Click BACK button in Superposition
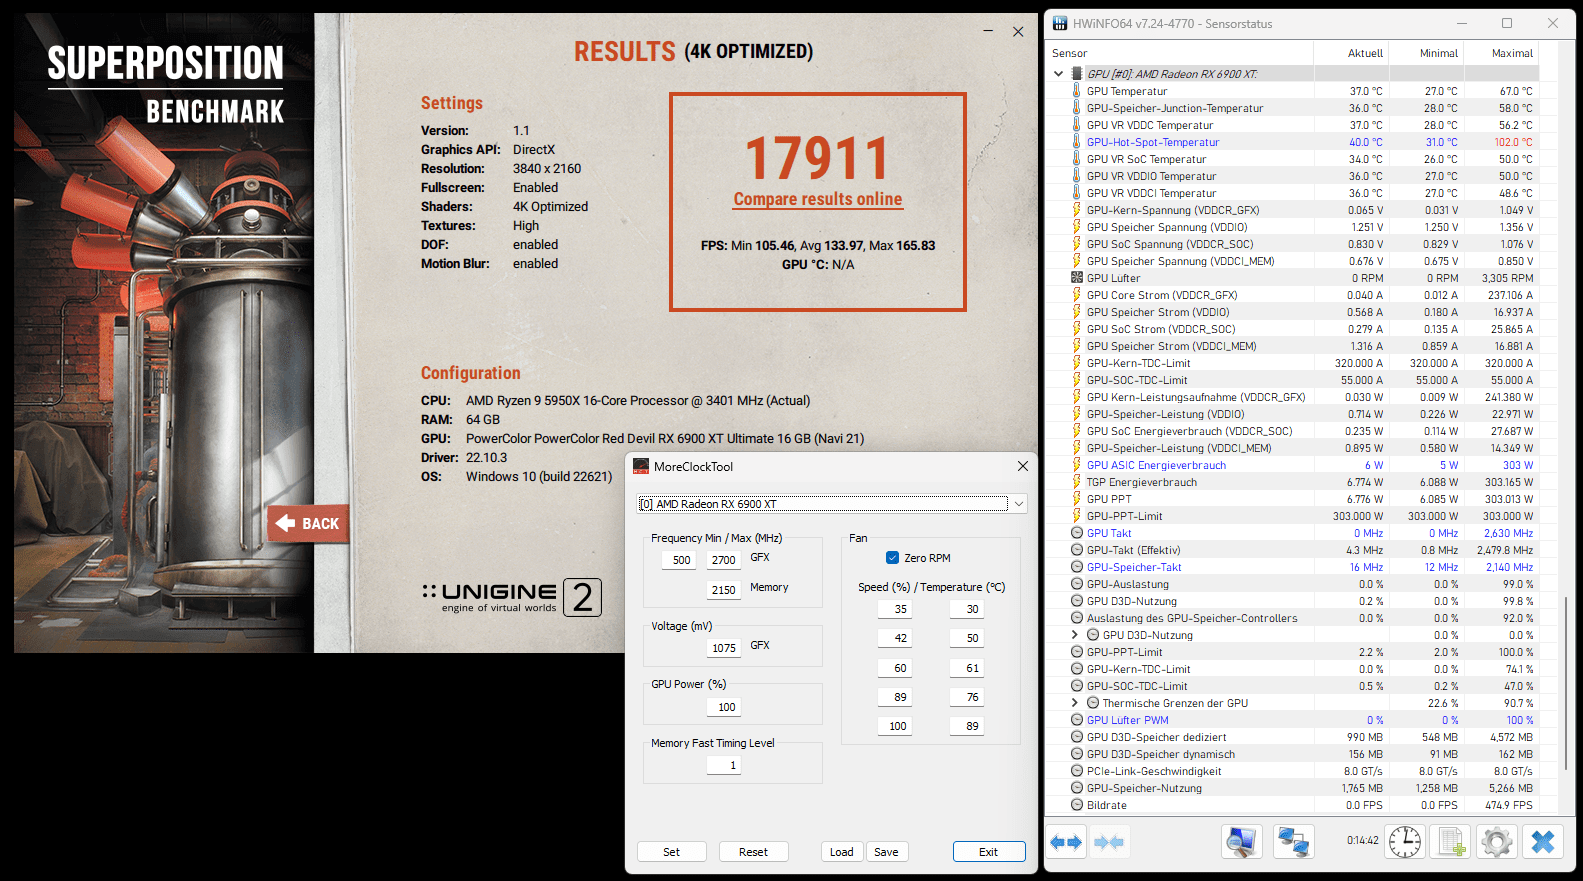The image size is (1583, 881). 308,523
